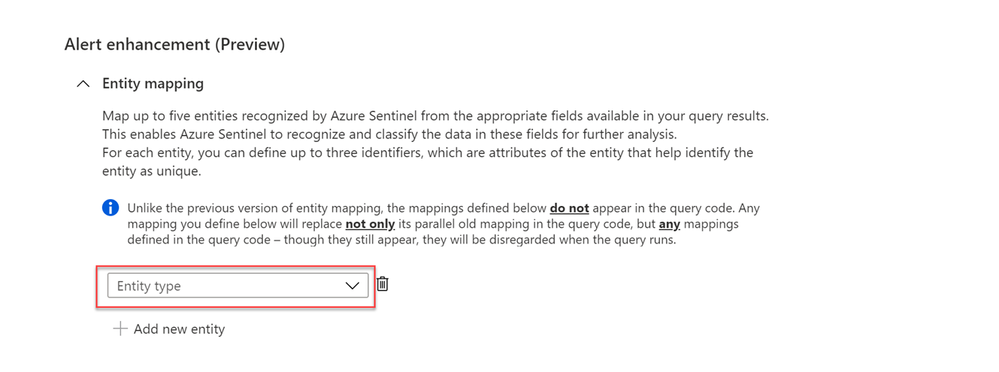Focus the Entity type placeholder text
The width and height of the screenshot is (999, 372).
[149, 286]
